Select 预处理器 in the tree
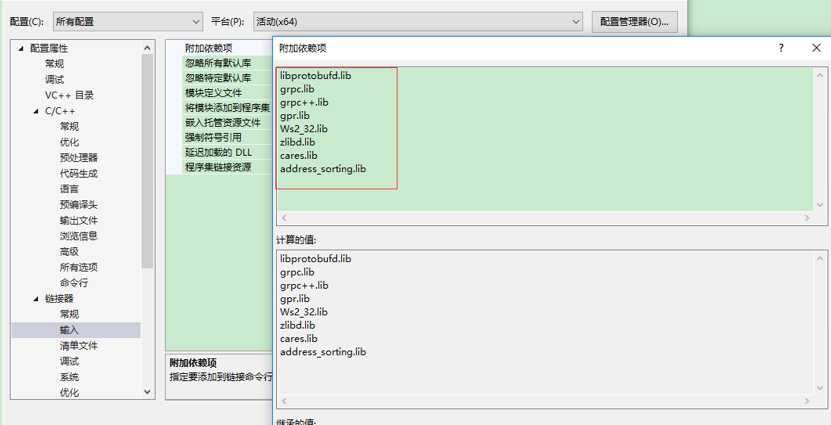This screenshot has height=425, width=831. point(78,158)
